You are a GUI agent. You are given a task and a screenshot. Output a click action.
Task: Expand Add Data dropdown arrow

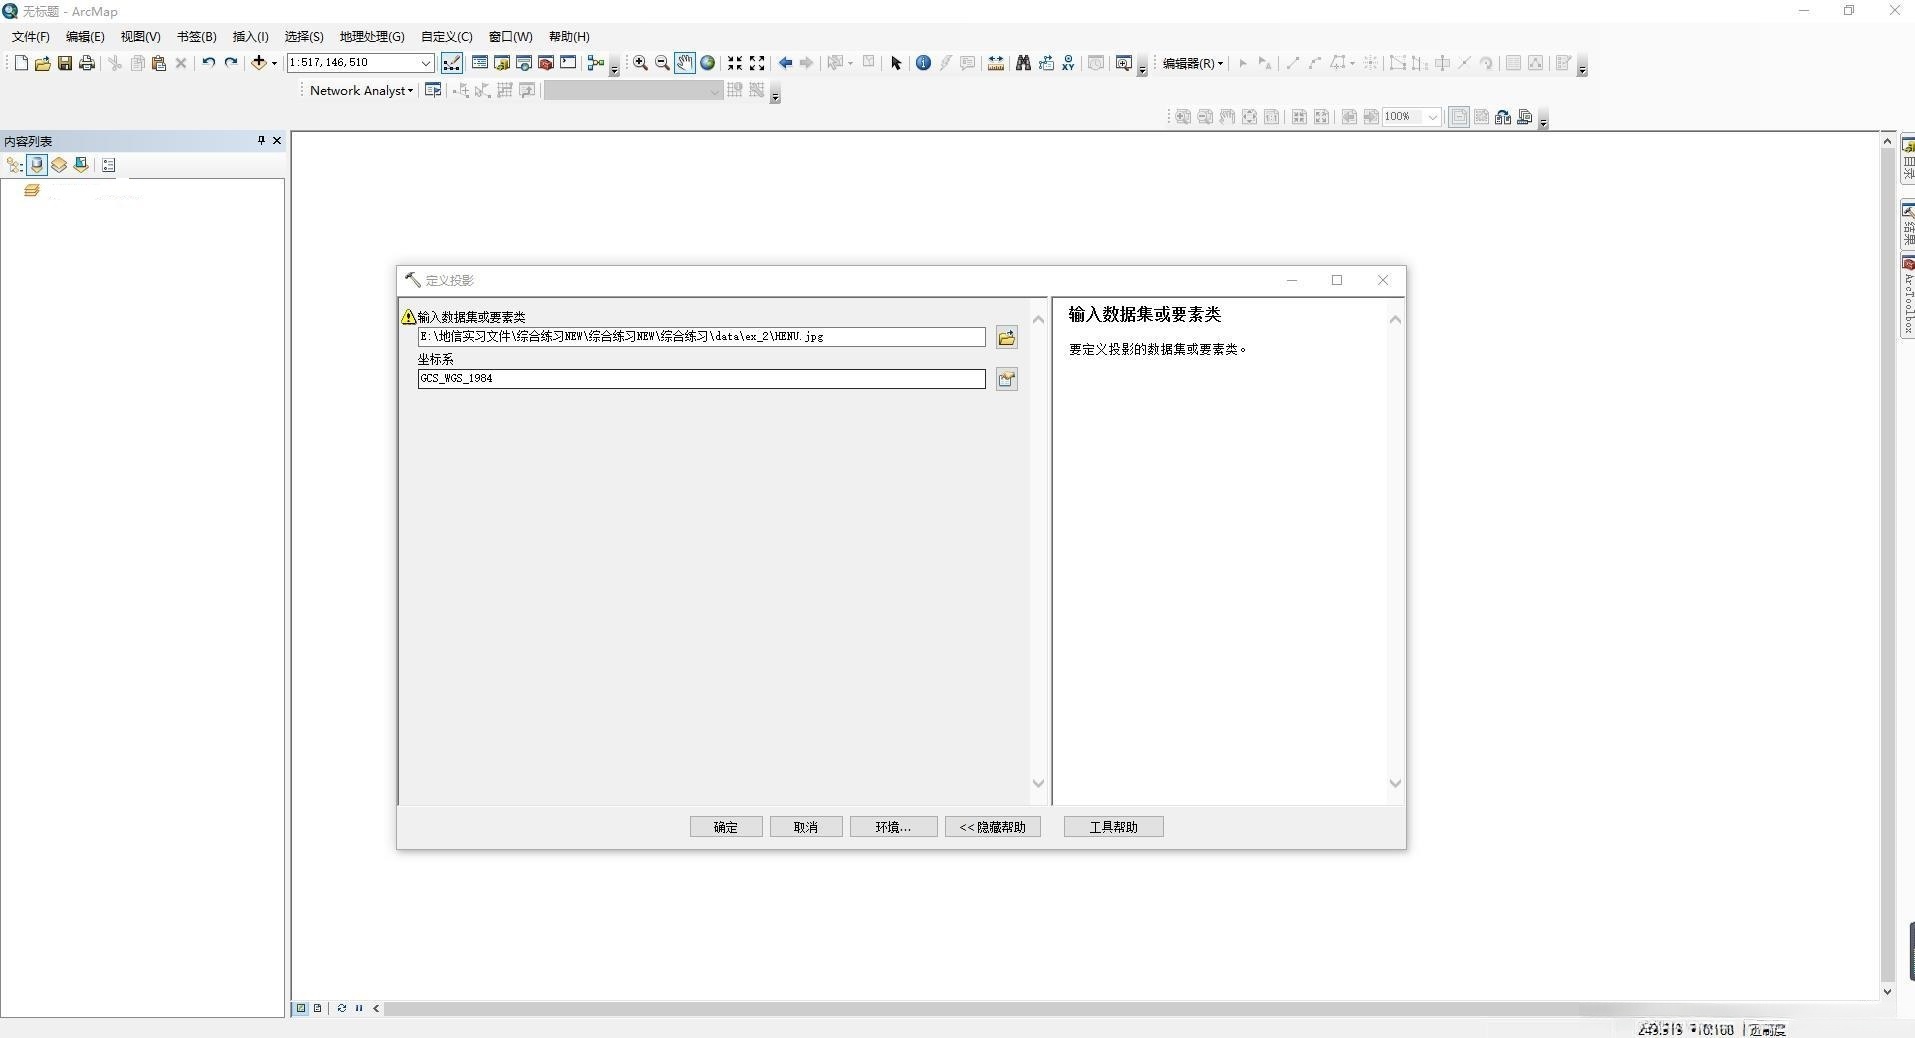274,63
